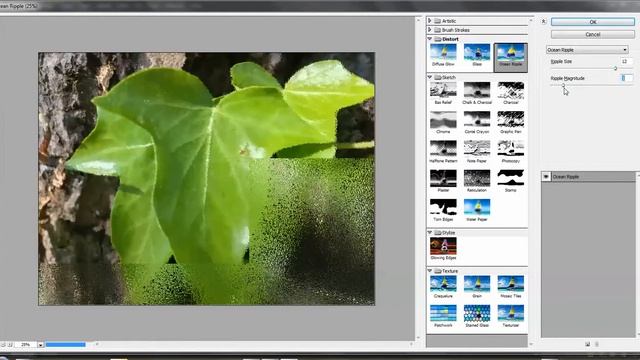
Task: Open the preview zoom percentage dropdown
Action: 40,345
